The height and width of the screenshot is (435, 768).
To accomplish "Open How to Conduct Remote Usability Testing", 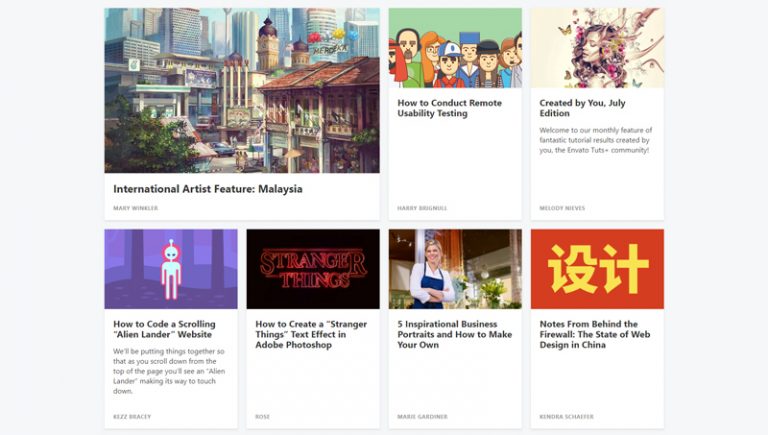I will point(450,108).
